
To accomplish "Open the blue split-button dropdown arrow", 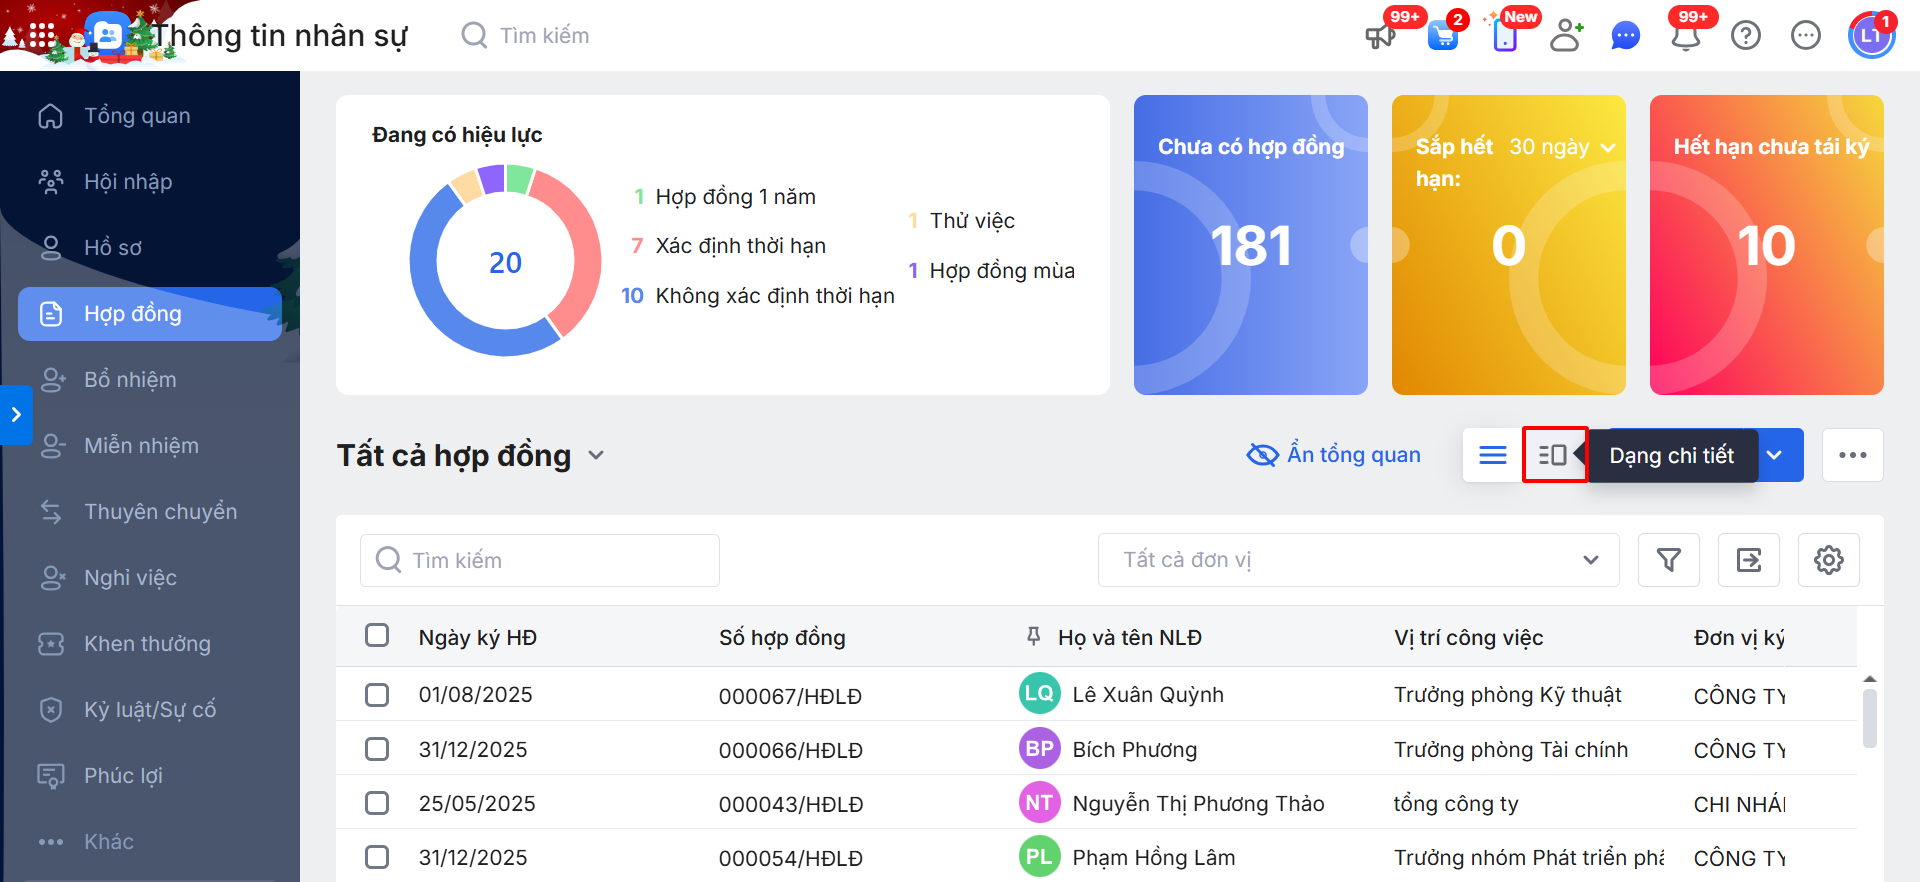I will pyautogui.click(x=1775, y=455).
